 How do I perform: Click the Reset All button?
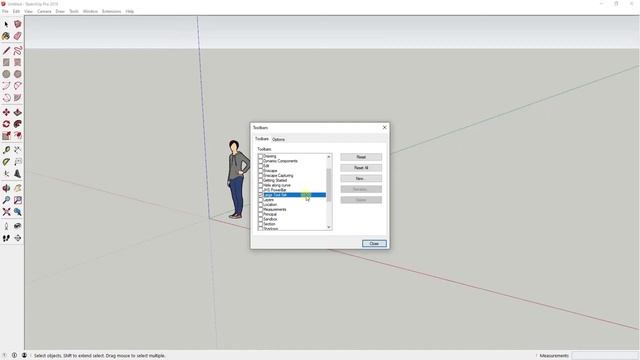[361, 168]
